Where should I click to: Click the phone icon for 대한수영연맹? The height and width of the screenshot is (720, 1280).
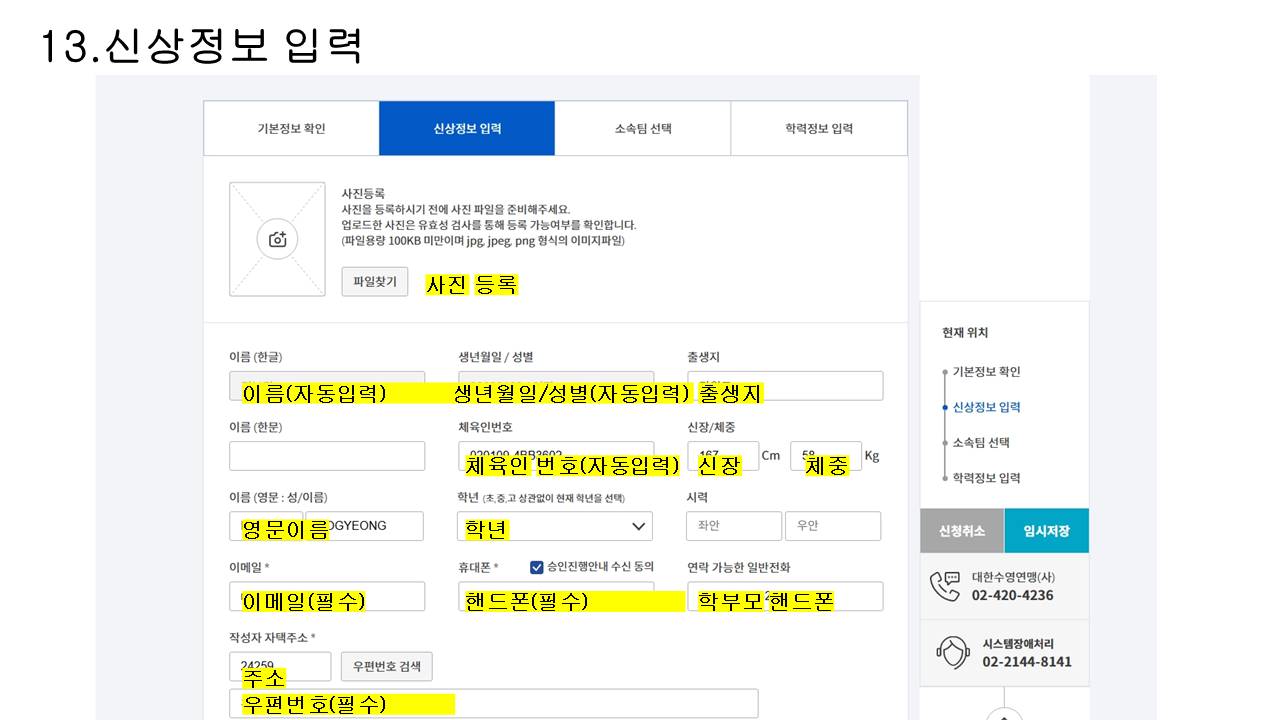coord(944,586)
